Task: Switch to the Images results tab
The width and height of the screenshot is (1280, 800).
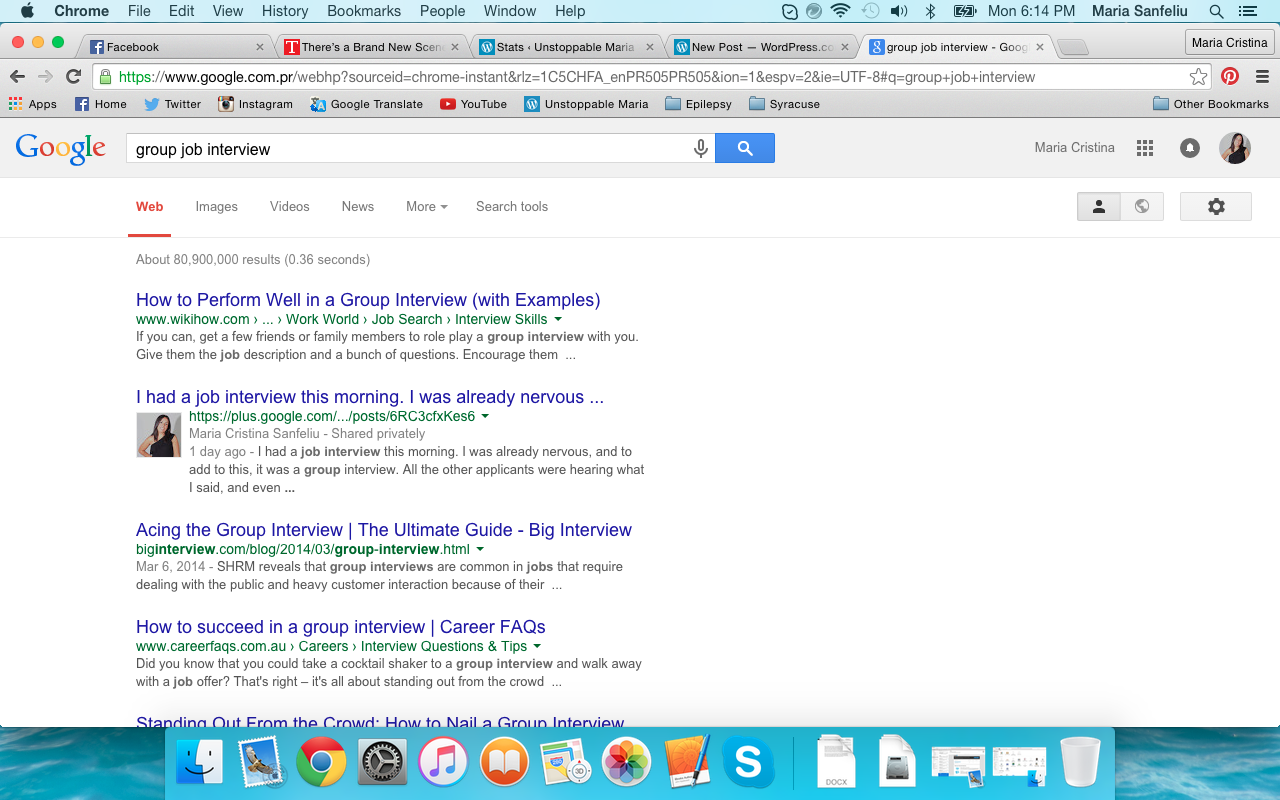Action: pyautogui.click(x=216, y=207)
